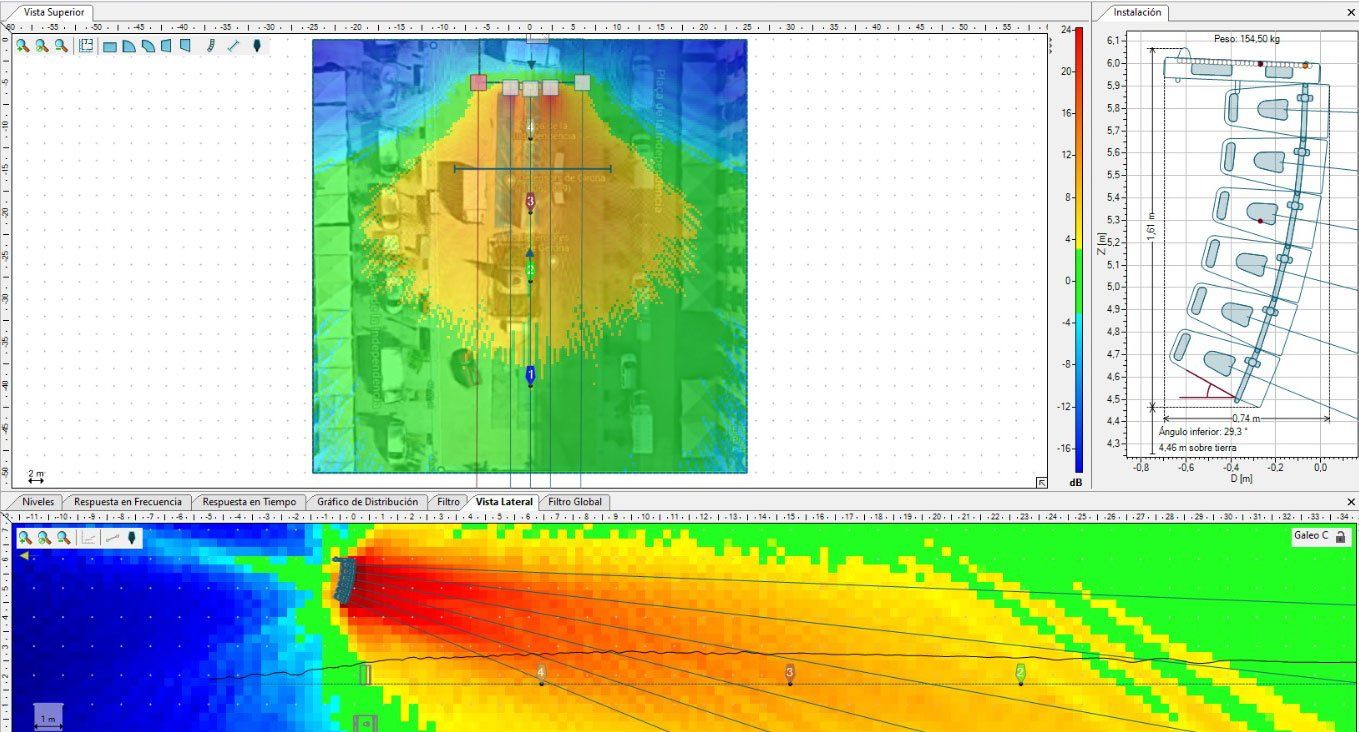The image size is (1359, 732).
Task: Select the rectangular audience area tool
Action: pyautogui.click(x=110, y=46)
